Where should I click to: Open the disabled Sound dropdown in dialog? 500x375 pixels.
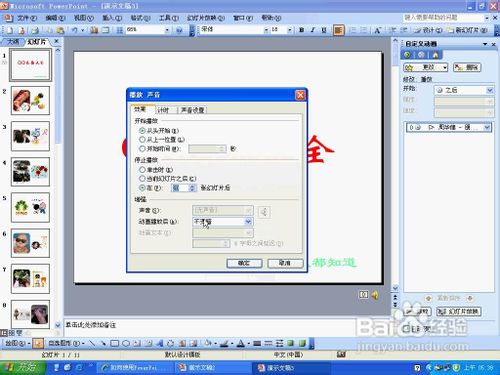tap(248, 210)
